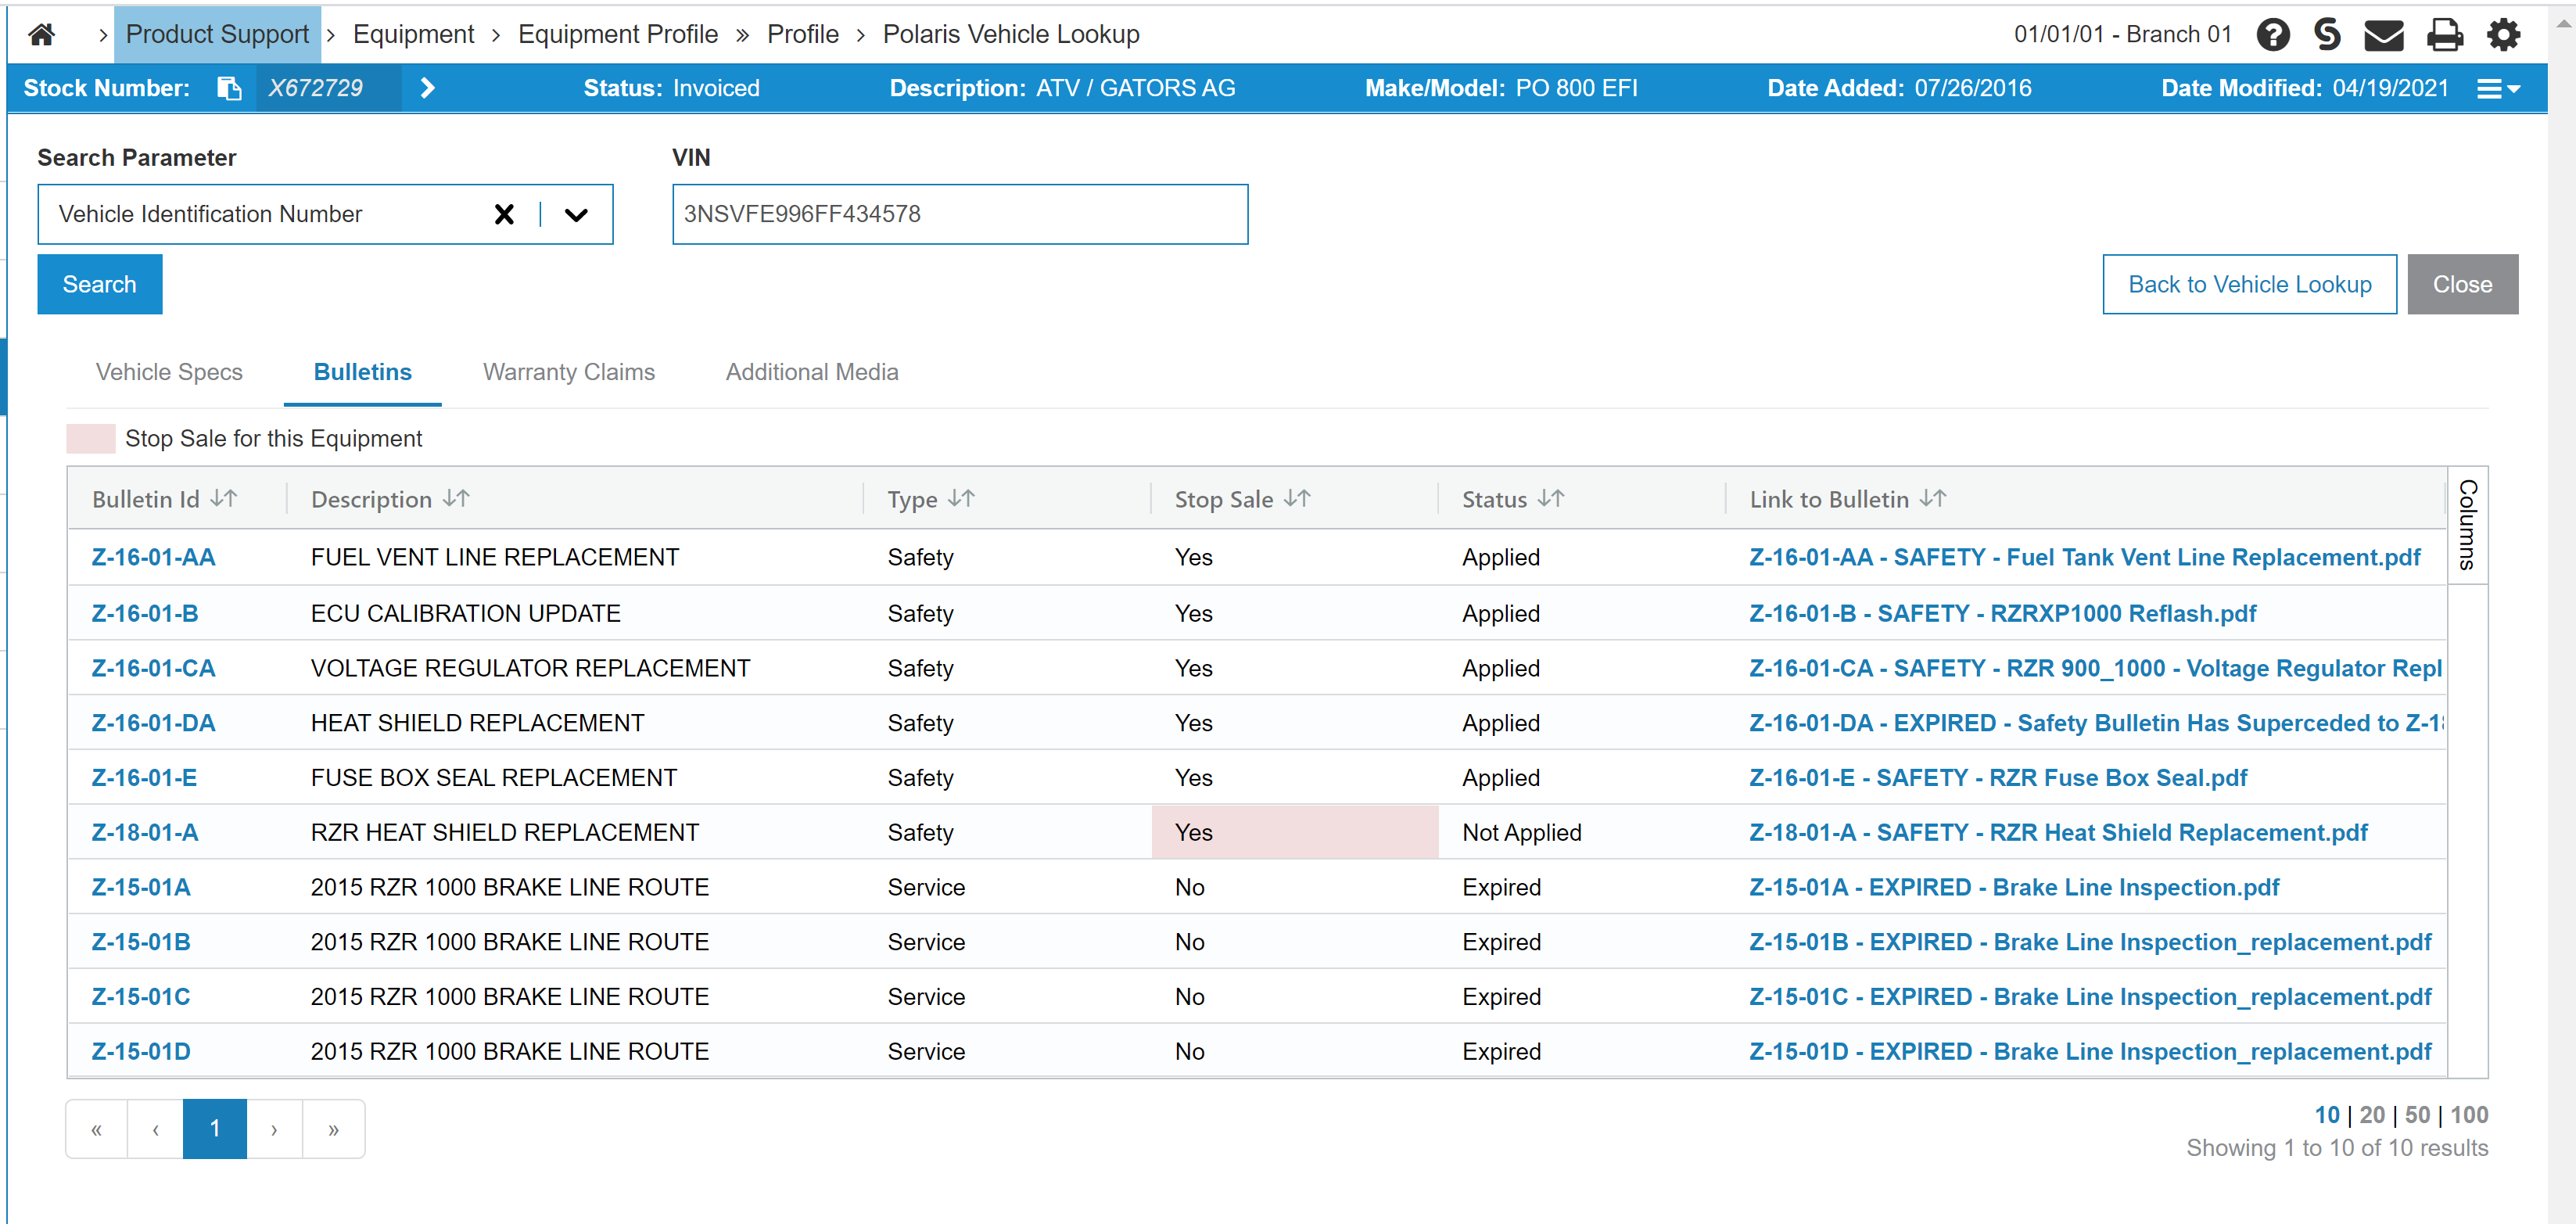Open the settings gear icon
Image resolution: width=2576 pixels, height=1224 pixels.
click(2503, 35)
